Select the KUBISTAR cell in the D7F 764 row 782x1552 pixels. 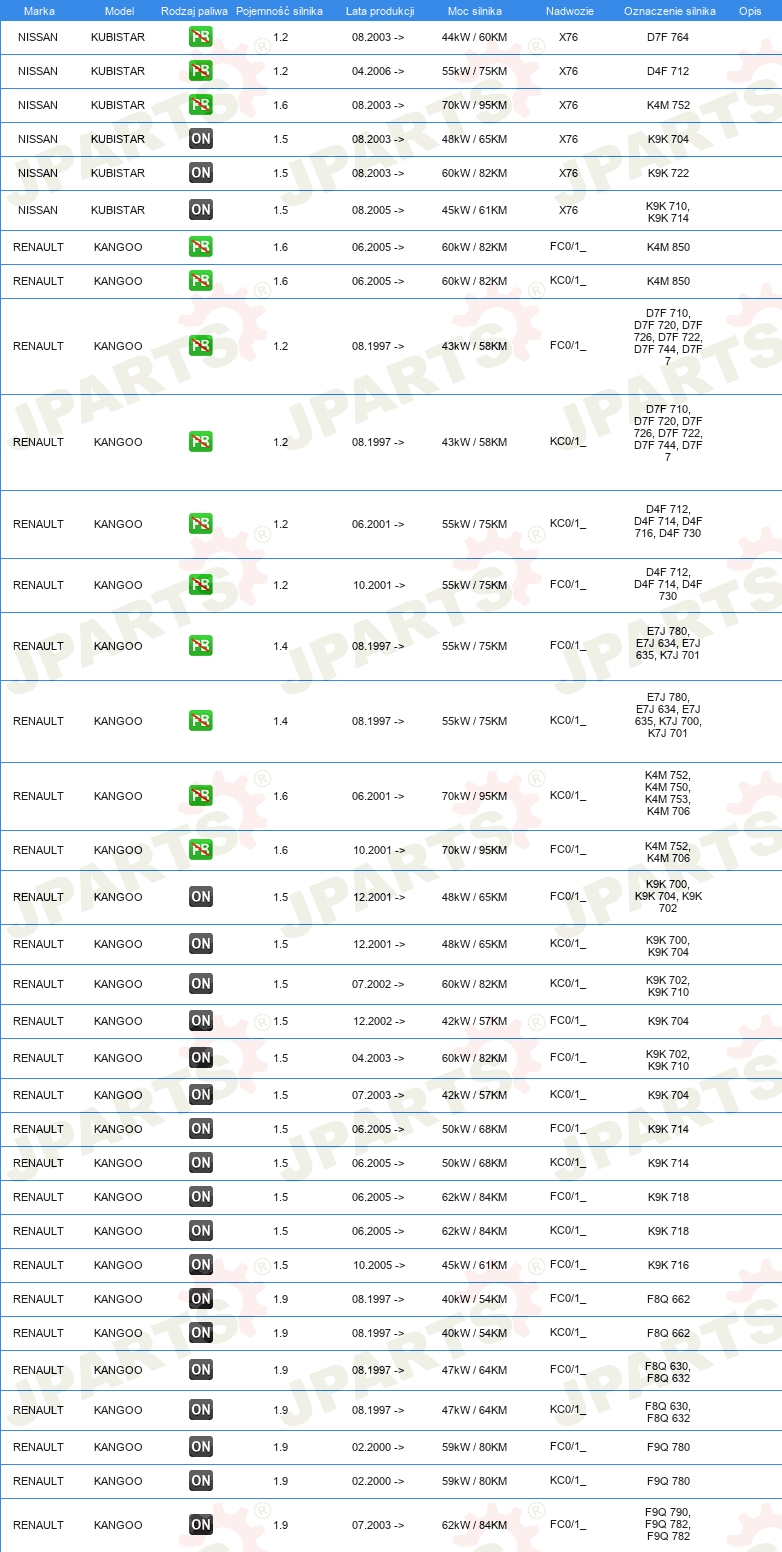click(x=118, y=37)
